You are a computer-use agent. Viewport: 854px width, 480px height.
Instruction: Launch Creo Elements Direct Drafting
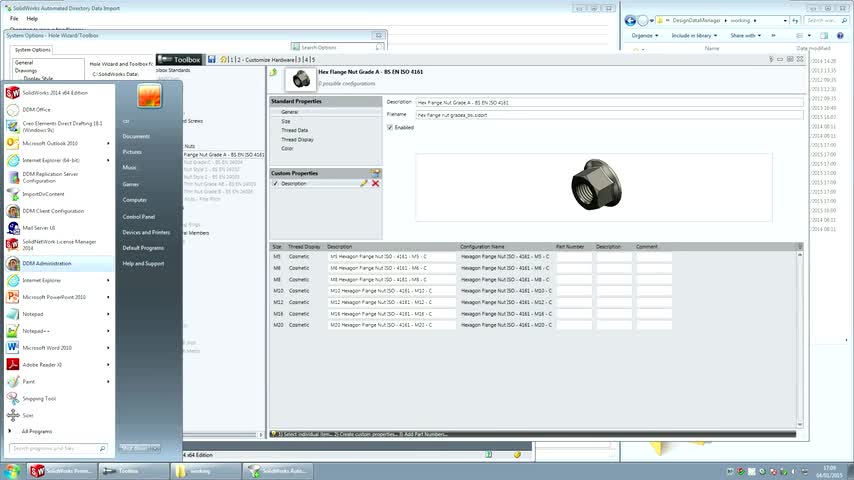click(59, 126)
